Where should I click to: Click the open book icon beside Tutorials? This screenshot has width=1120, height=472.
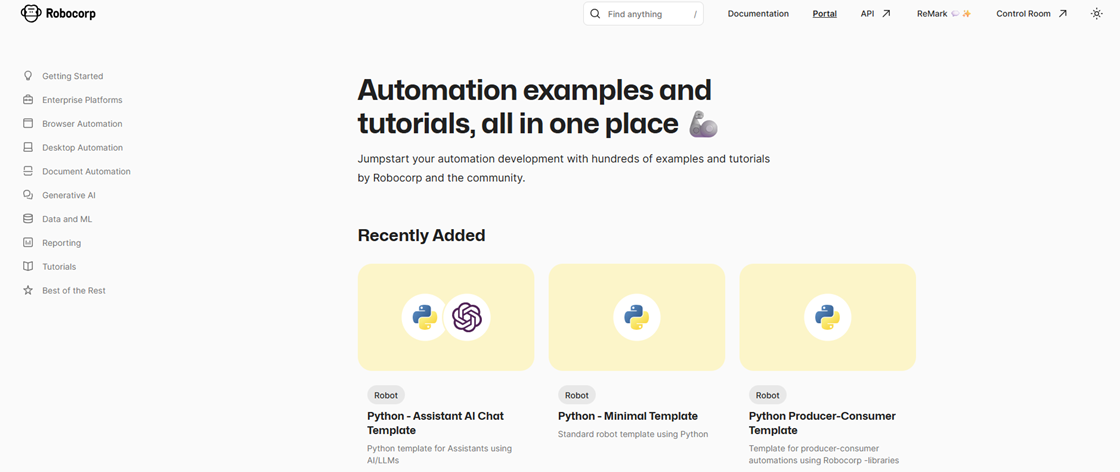(x=28, y=266)
